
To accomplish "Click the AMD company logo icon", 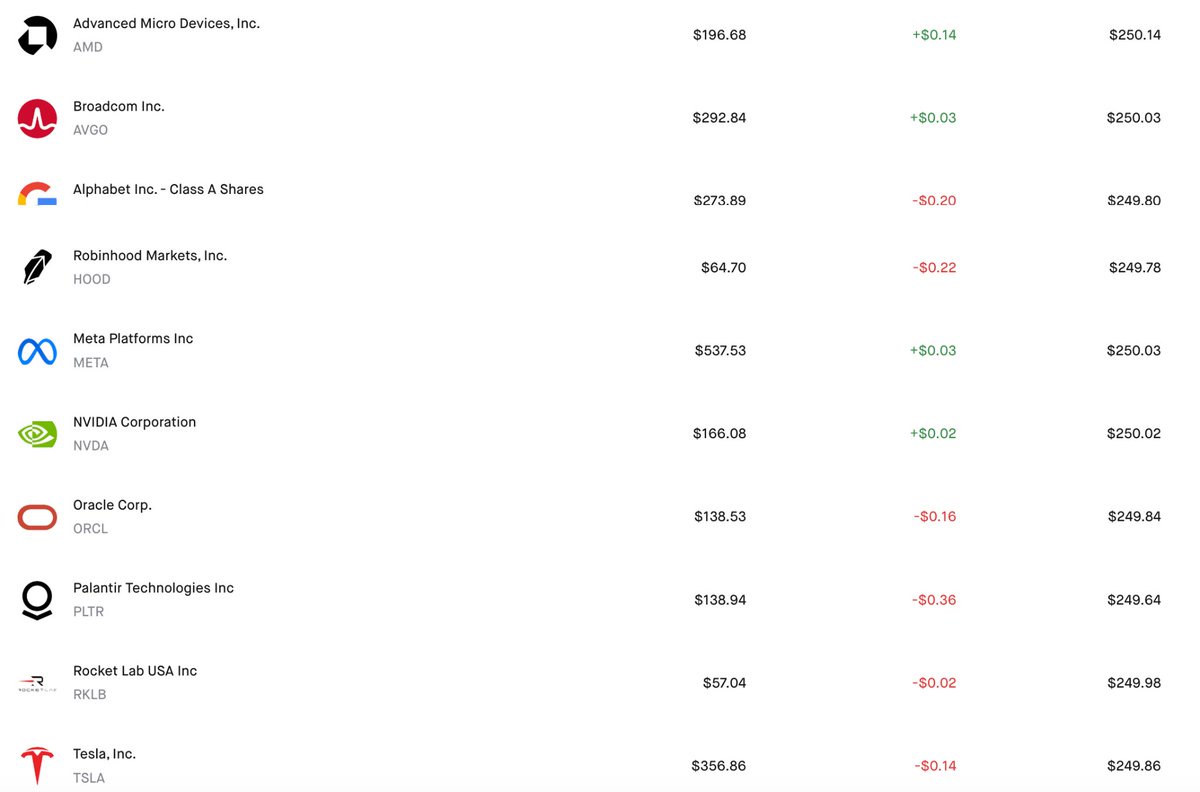I will [37, 35].
